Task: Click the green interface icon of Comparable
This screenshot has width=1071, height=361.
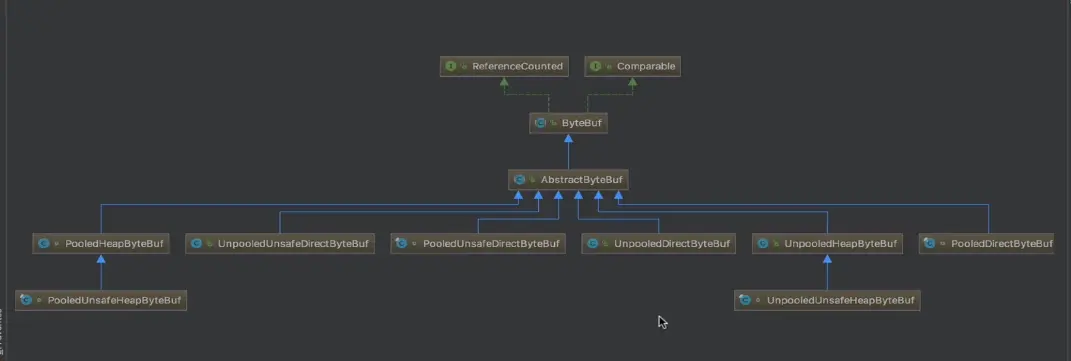Action: [596, 66]
